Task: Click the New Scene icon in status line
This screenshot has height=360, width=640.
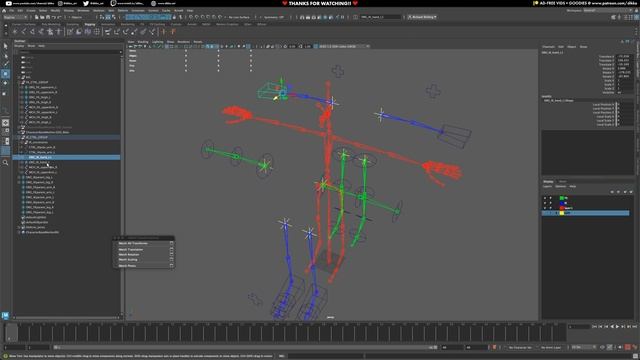Action: tap(37, 17)
